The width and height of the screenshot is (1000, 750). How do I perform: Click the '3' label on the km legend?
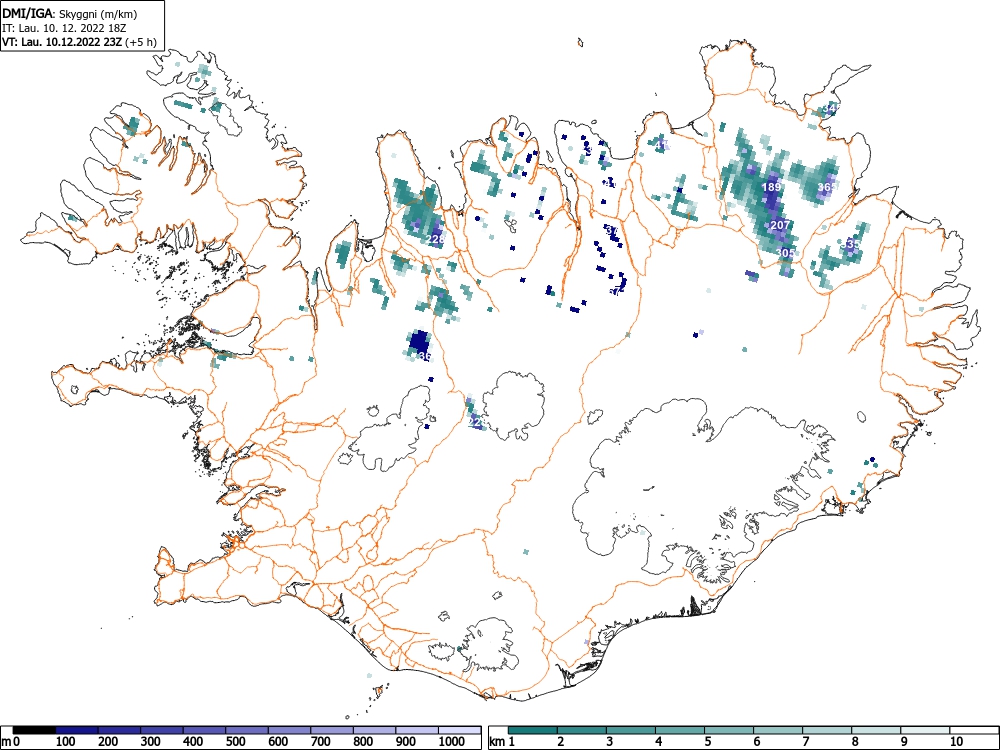click(610, 741)
